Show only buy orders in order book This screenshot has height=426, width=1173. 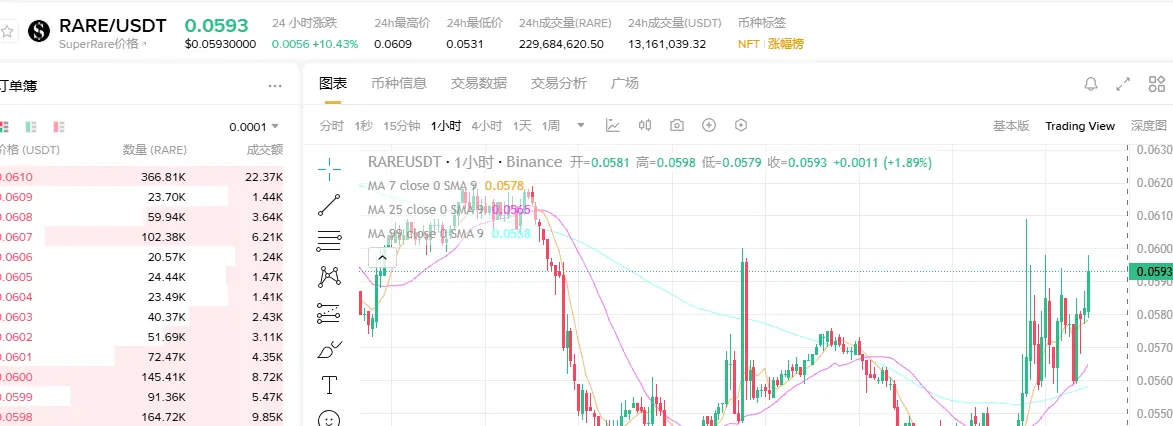[x=31, y=127]
